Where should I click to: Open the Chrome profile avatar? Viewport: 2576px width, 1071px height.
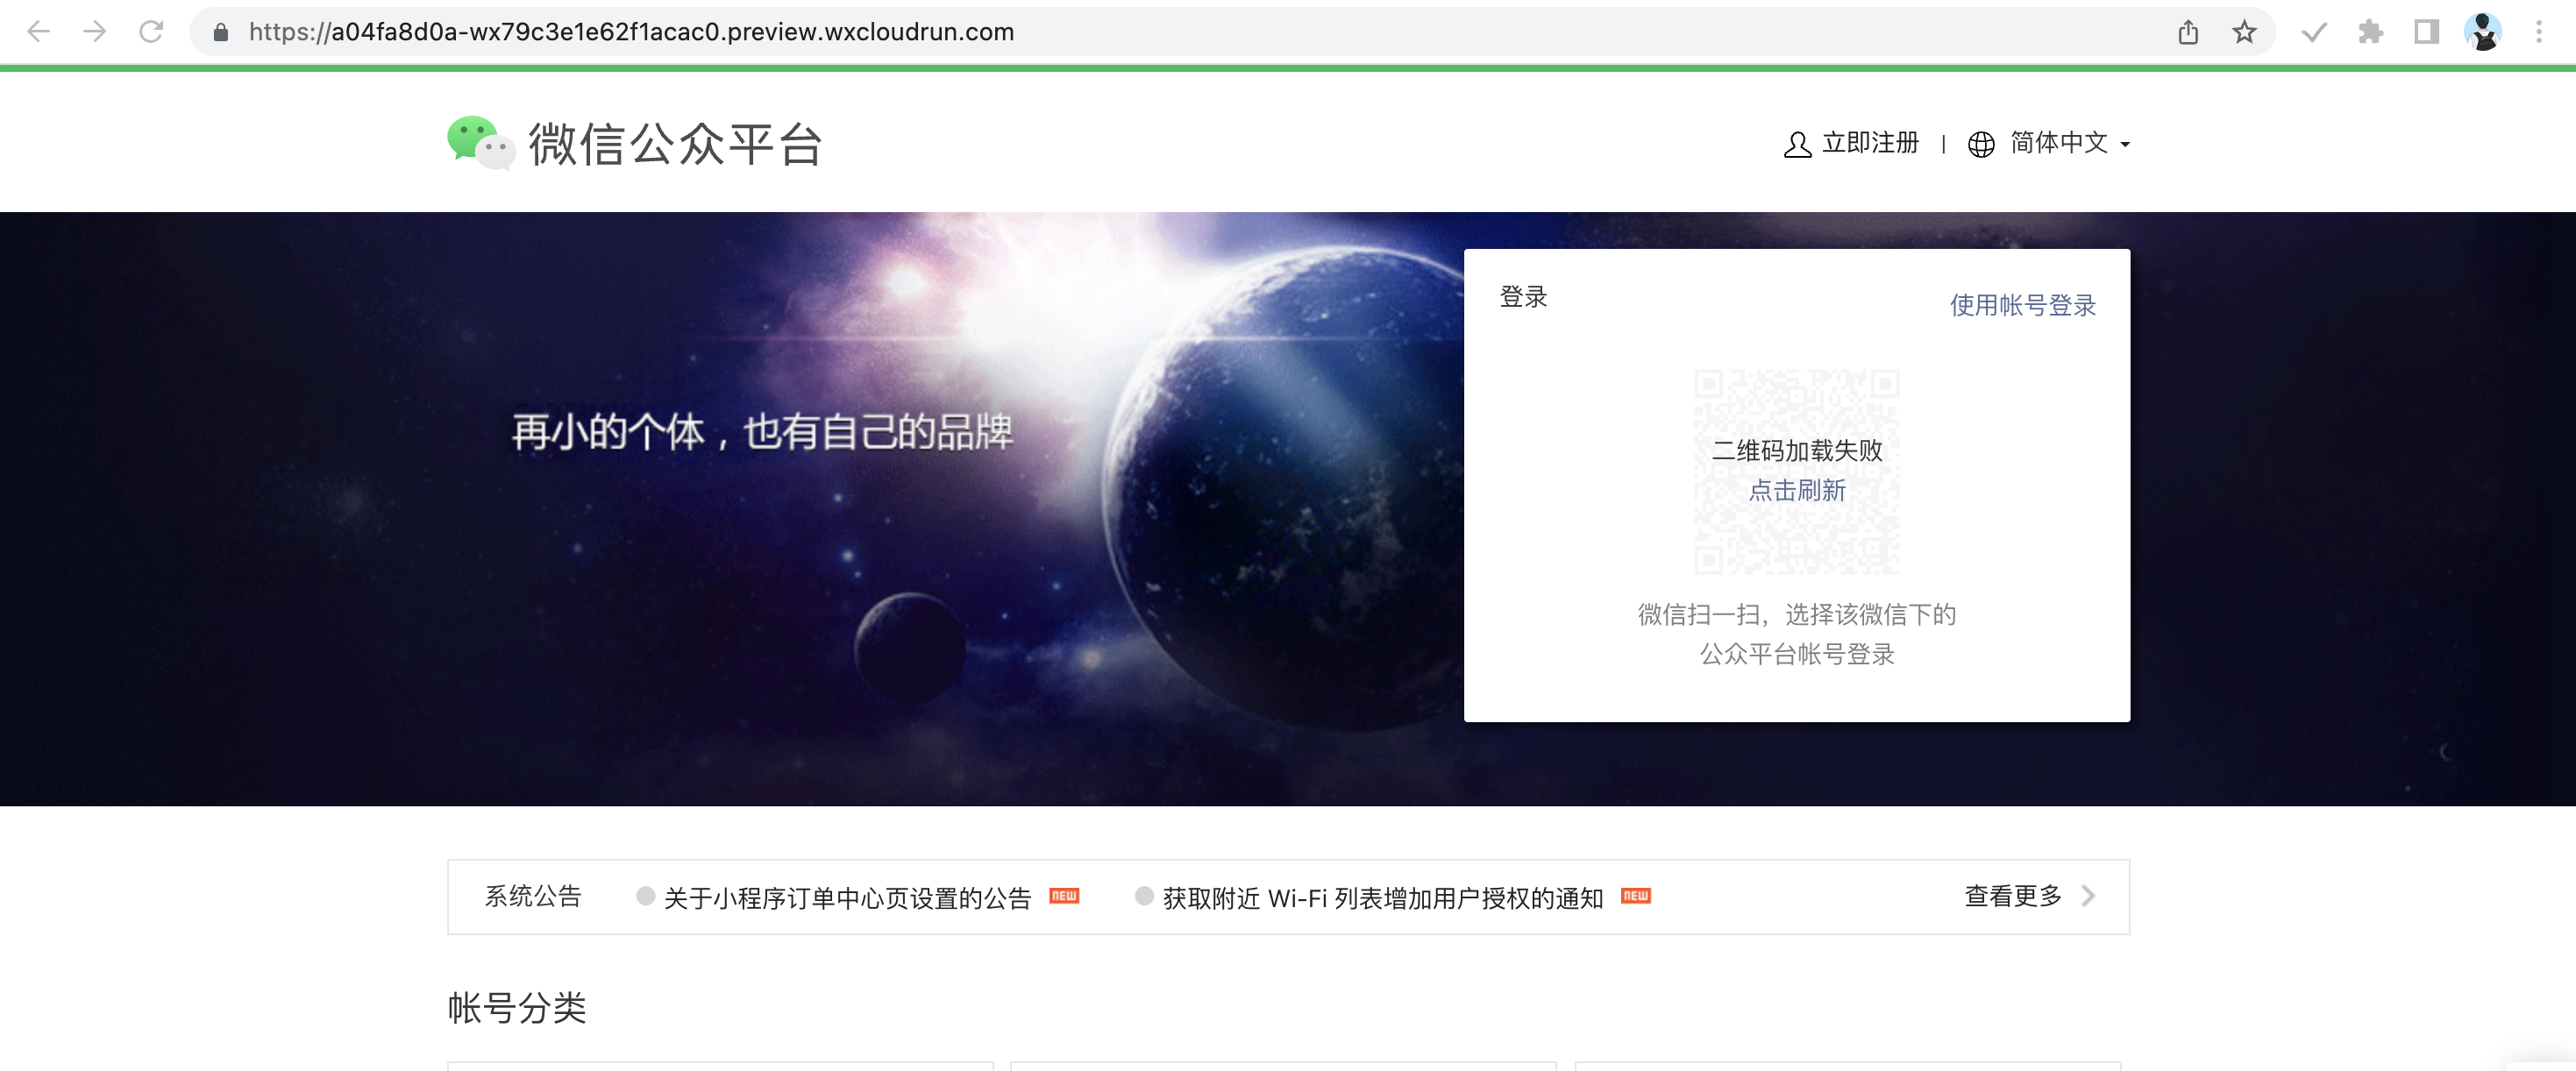(2483, 32)
